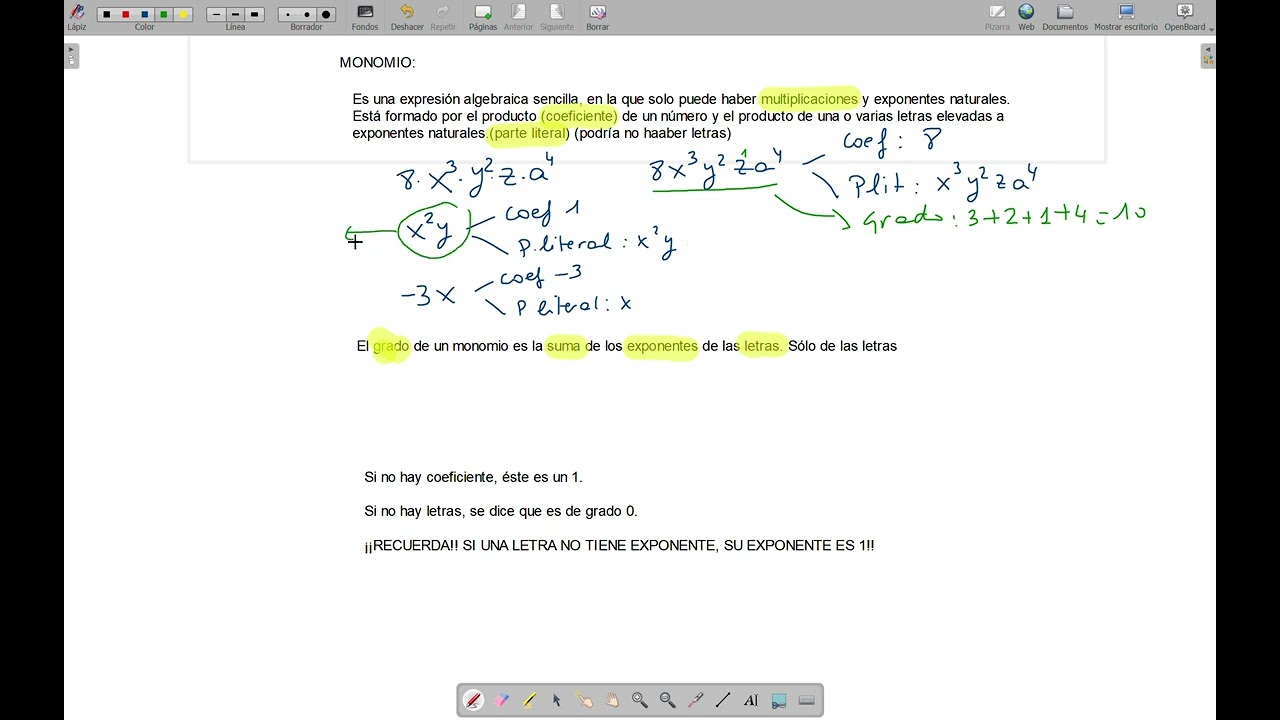Viewport: 1280px width, 720px height.
Task: Click the highlighted word suma
Action: point(564,346)
